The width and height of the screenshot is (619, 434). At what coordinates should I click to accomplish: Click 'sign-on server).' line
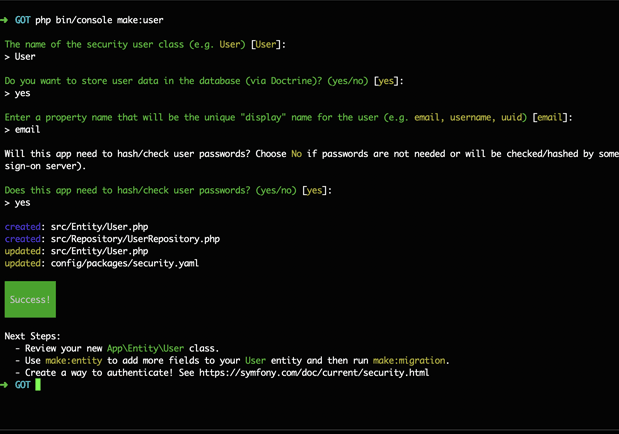[45, 166]
